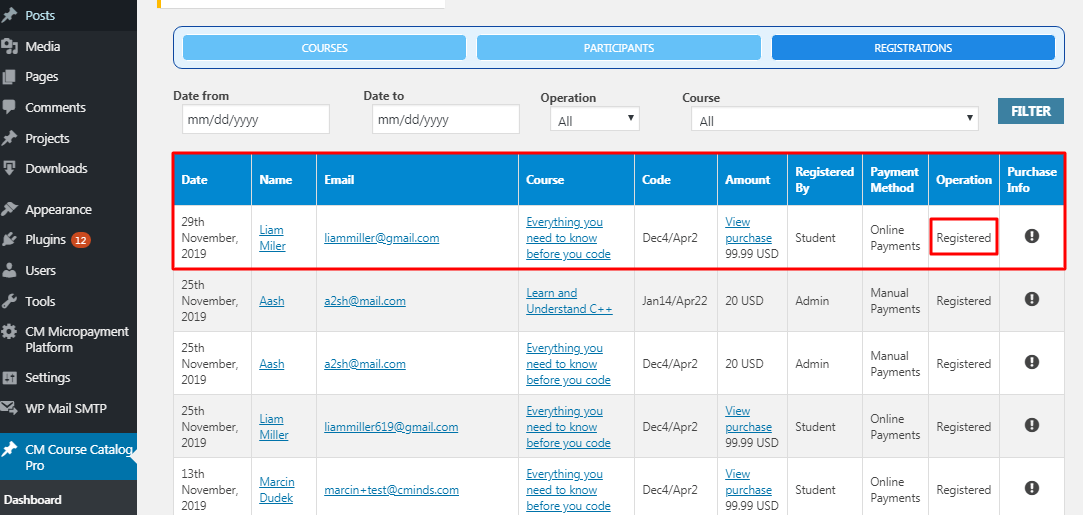Click the liammiller@gmail.com email link
1083x515 pixels.
tap(381, 238)
